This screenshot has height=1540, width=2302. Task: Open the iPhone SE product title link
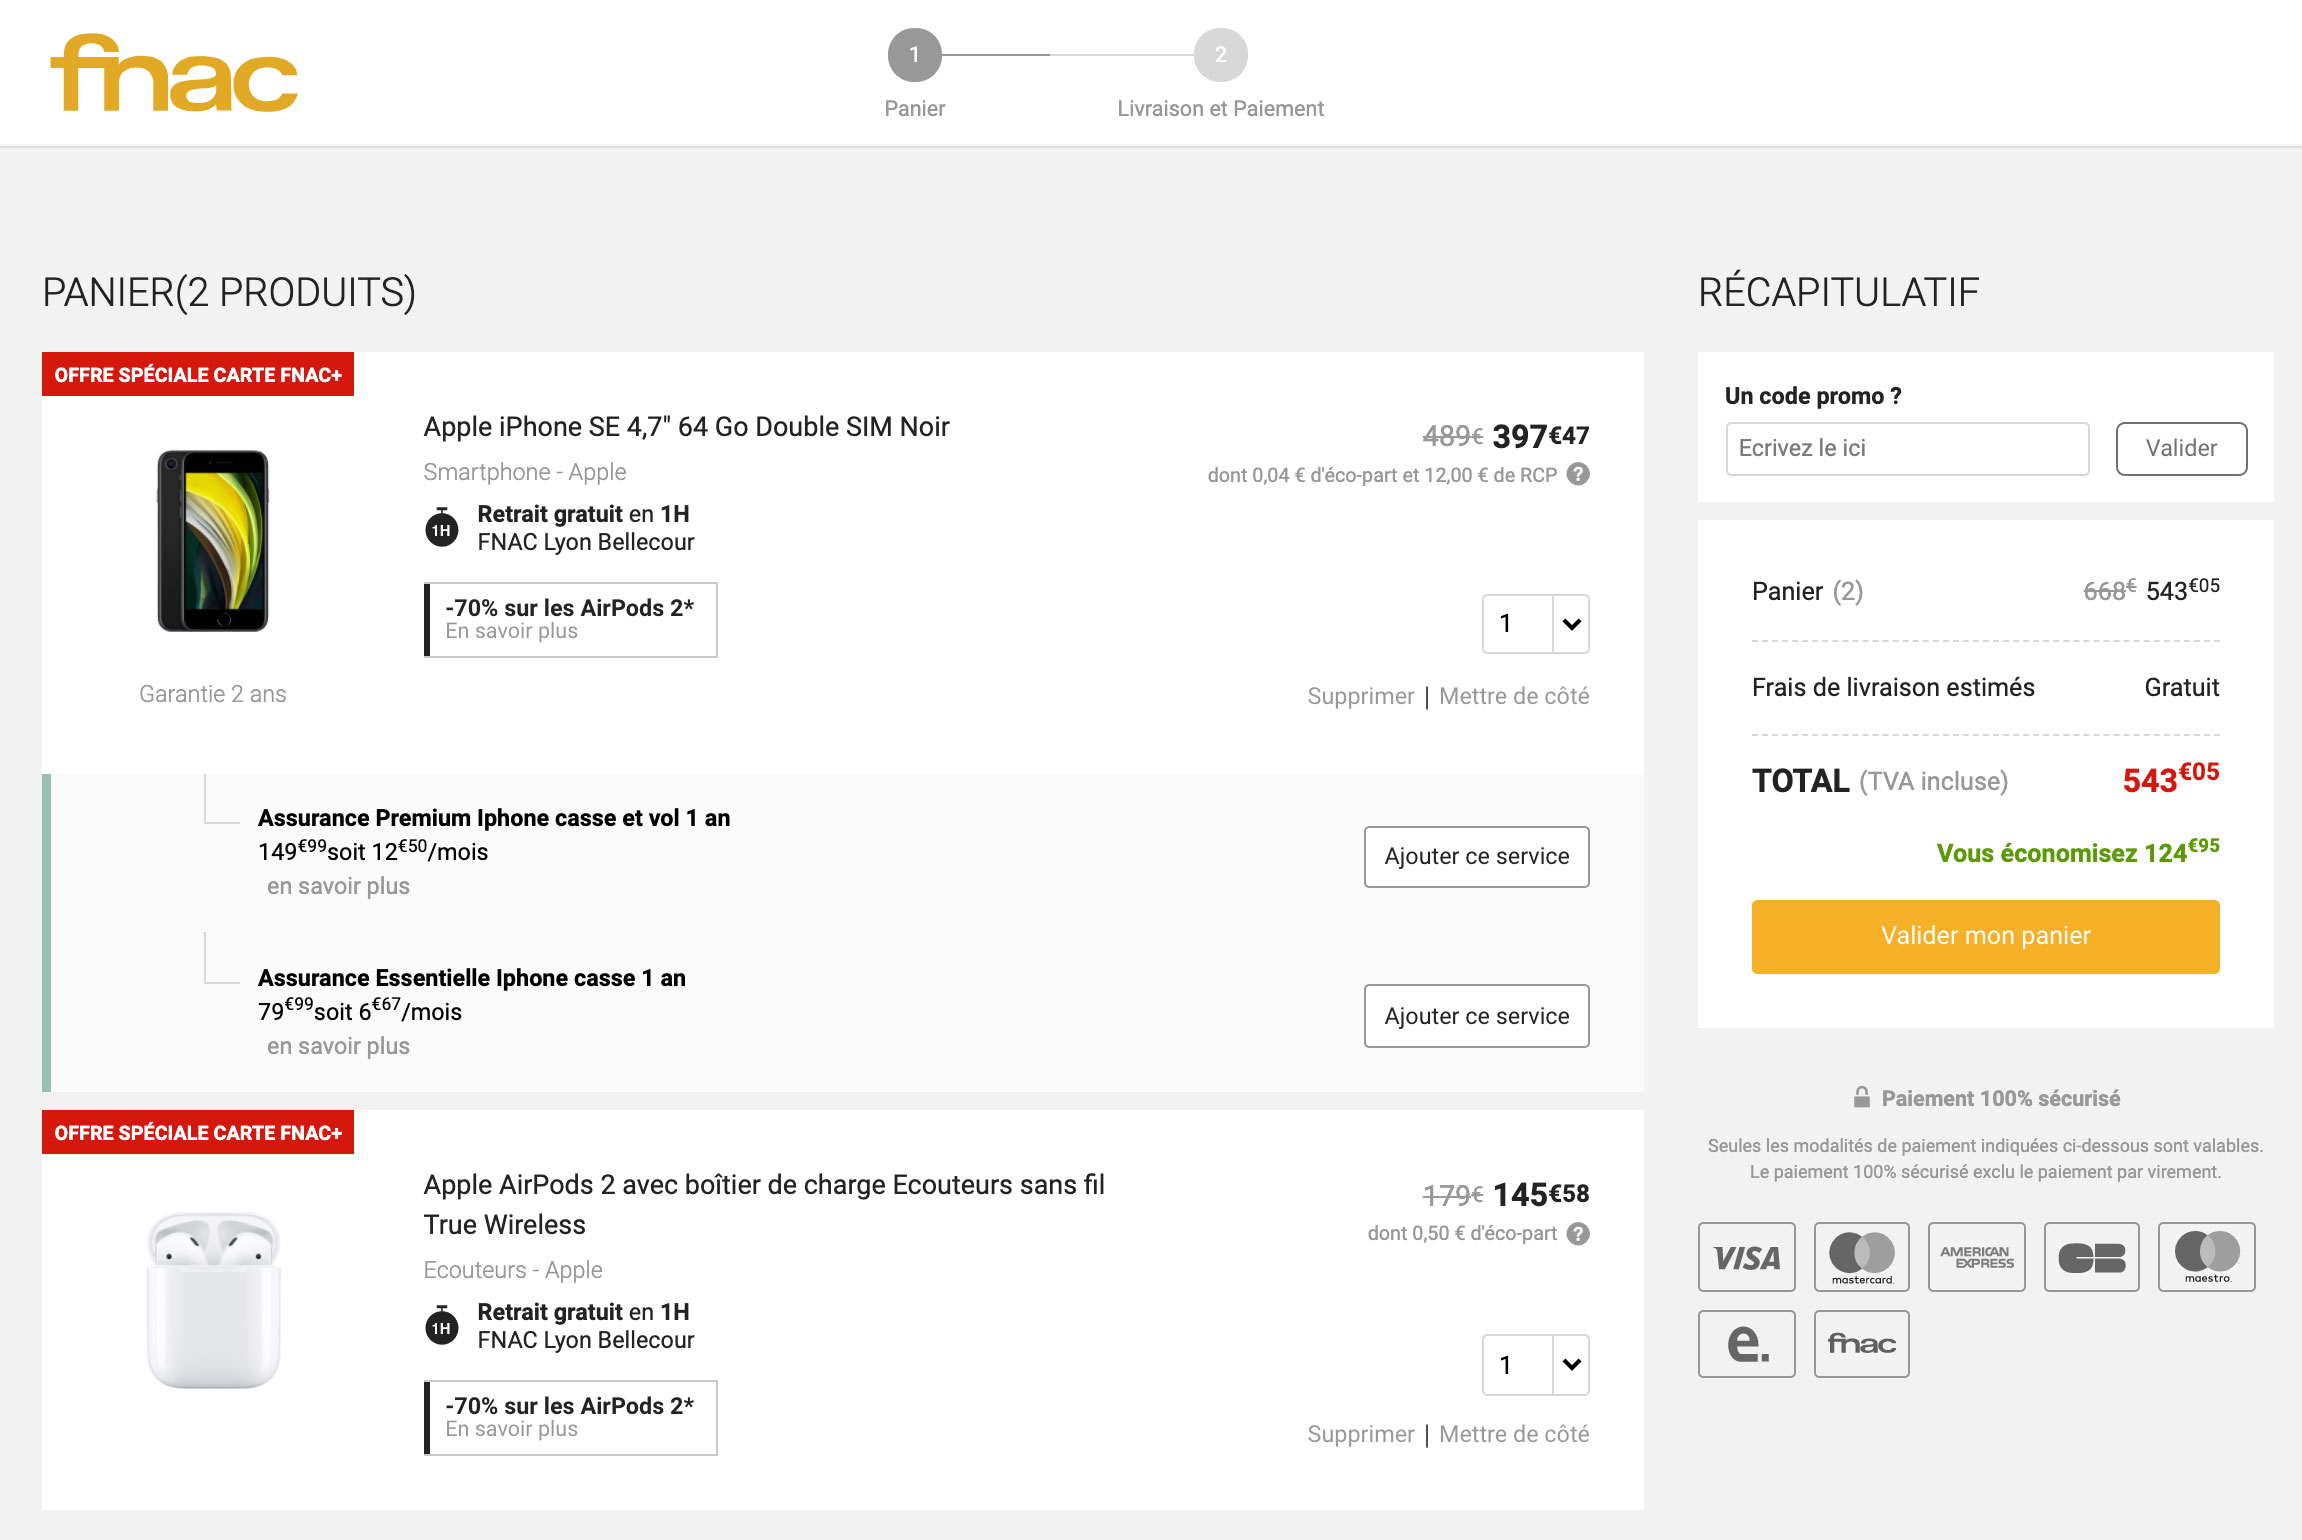pyautogui.click(x=686, y=427)
